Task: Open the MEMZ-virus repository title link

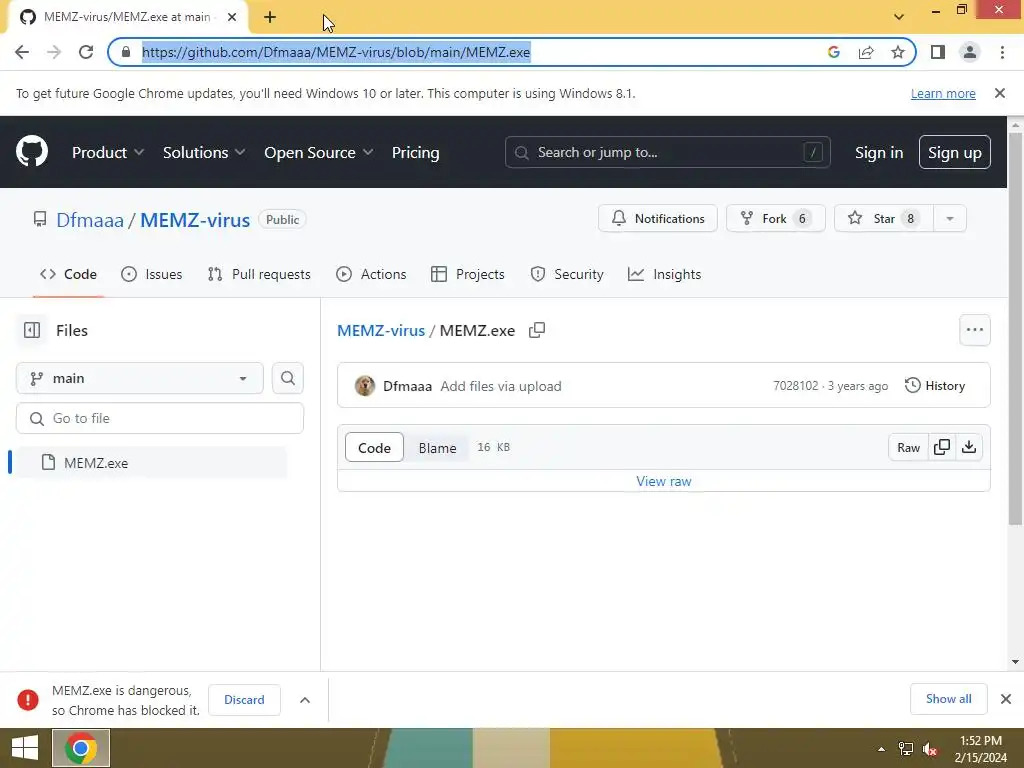Action: [195, 219]
